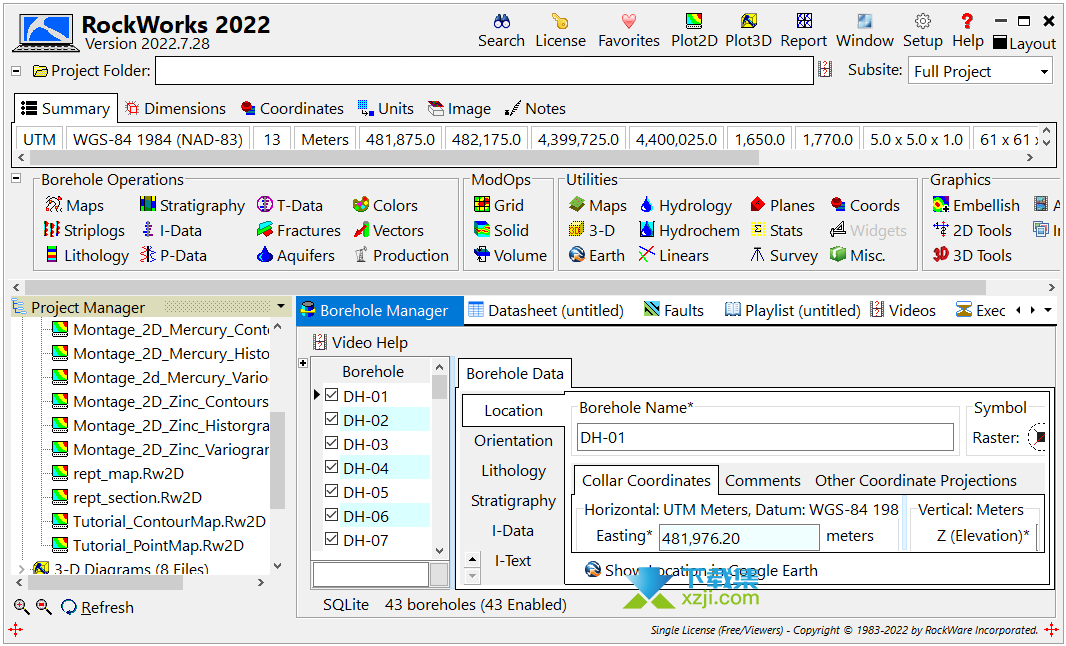This screenshot has width=1066, height=646.
Task: Show more manager tabs right arrow
Action: point(1033,310)
